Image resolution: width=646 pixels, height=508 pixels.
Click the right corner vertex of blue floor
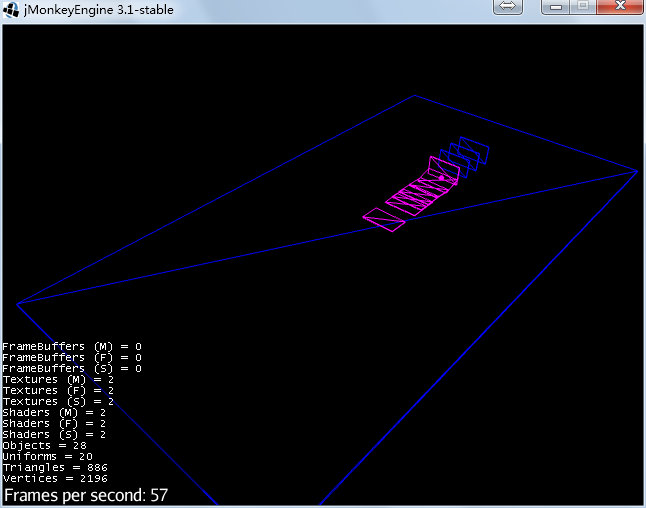(x=636, y=171)
